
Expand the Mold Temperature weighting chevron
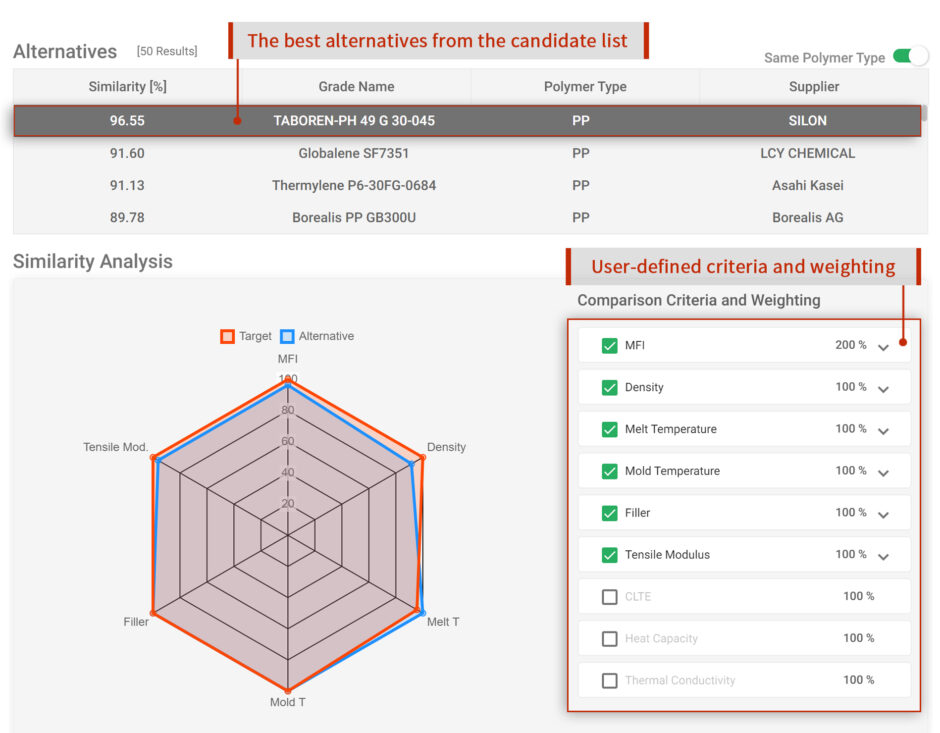883,473
